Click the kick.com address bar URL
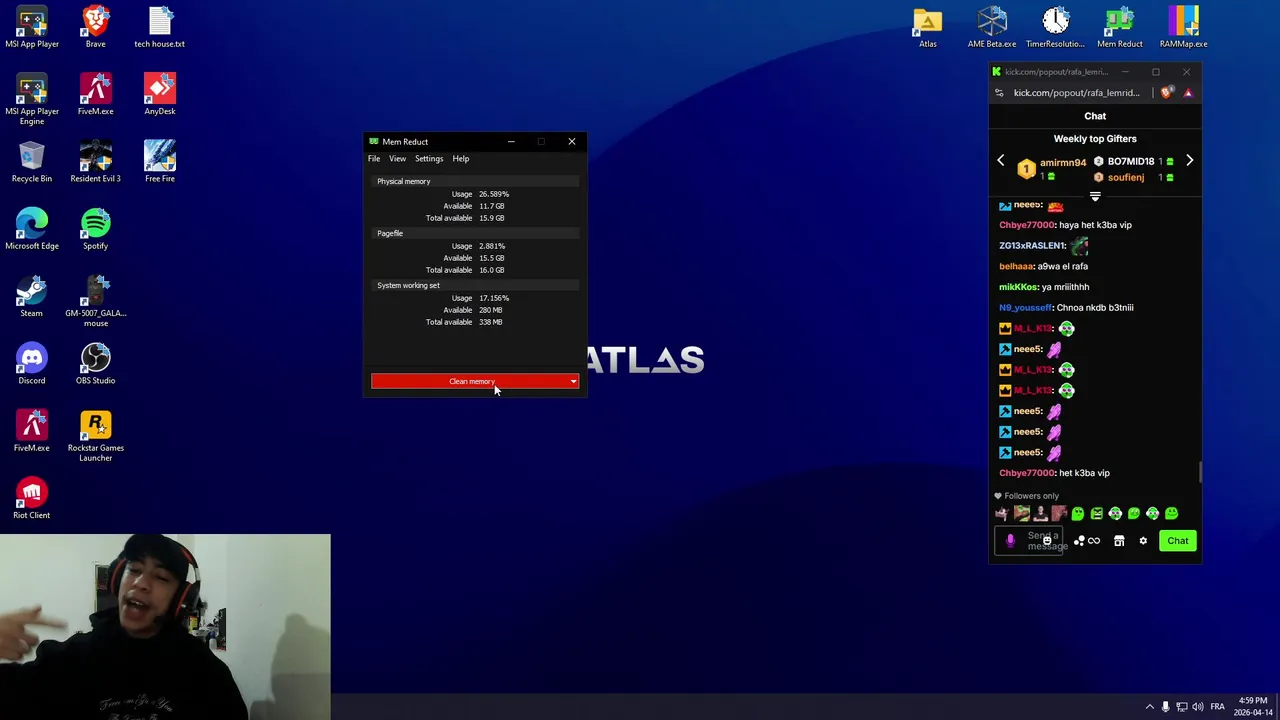The image size is (1280, 720). [1076, 93]
